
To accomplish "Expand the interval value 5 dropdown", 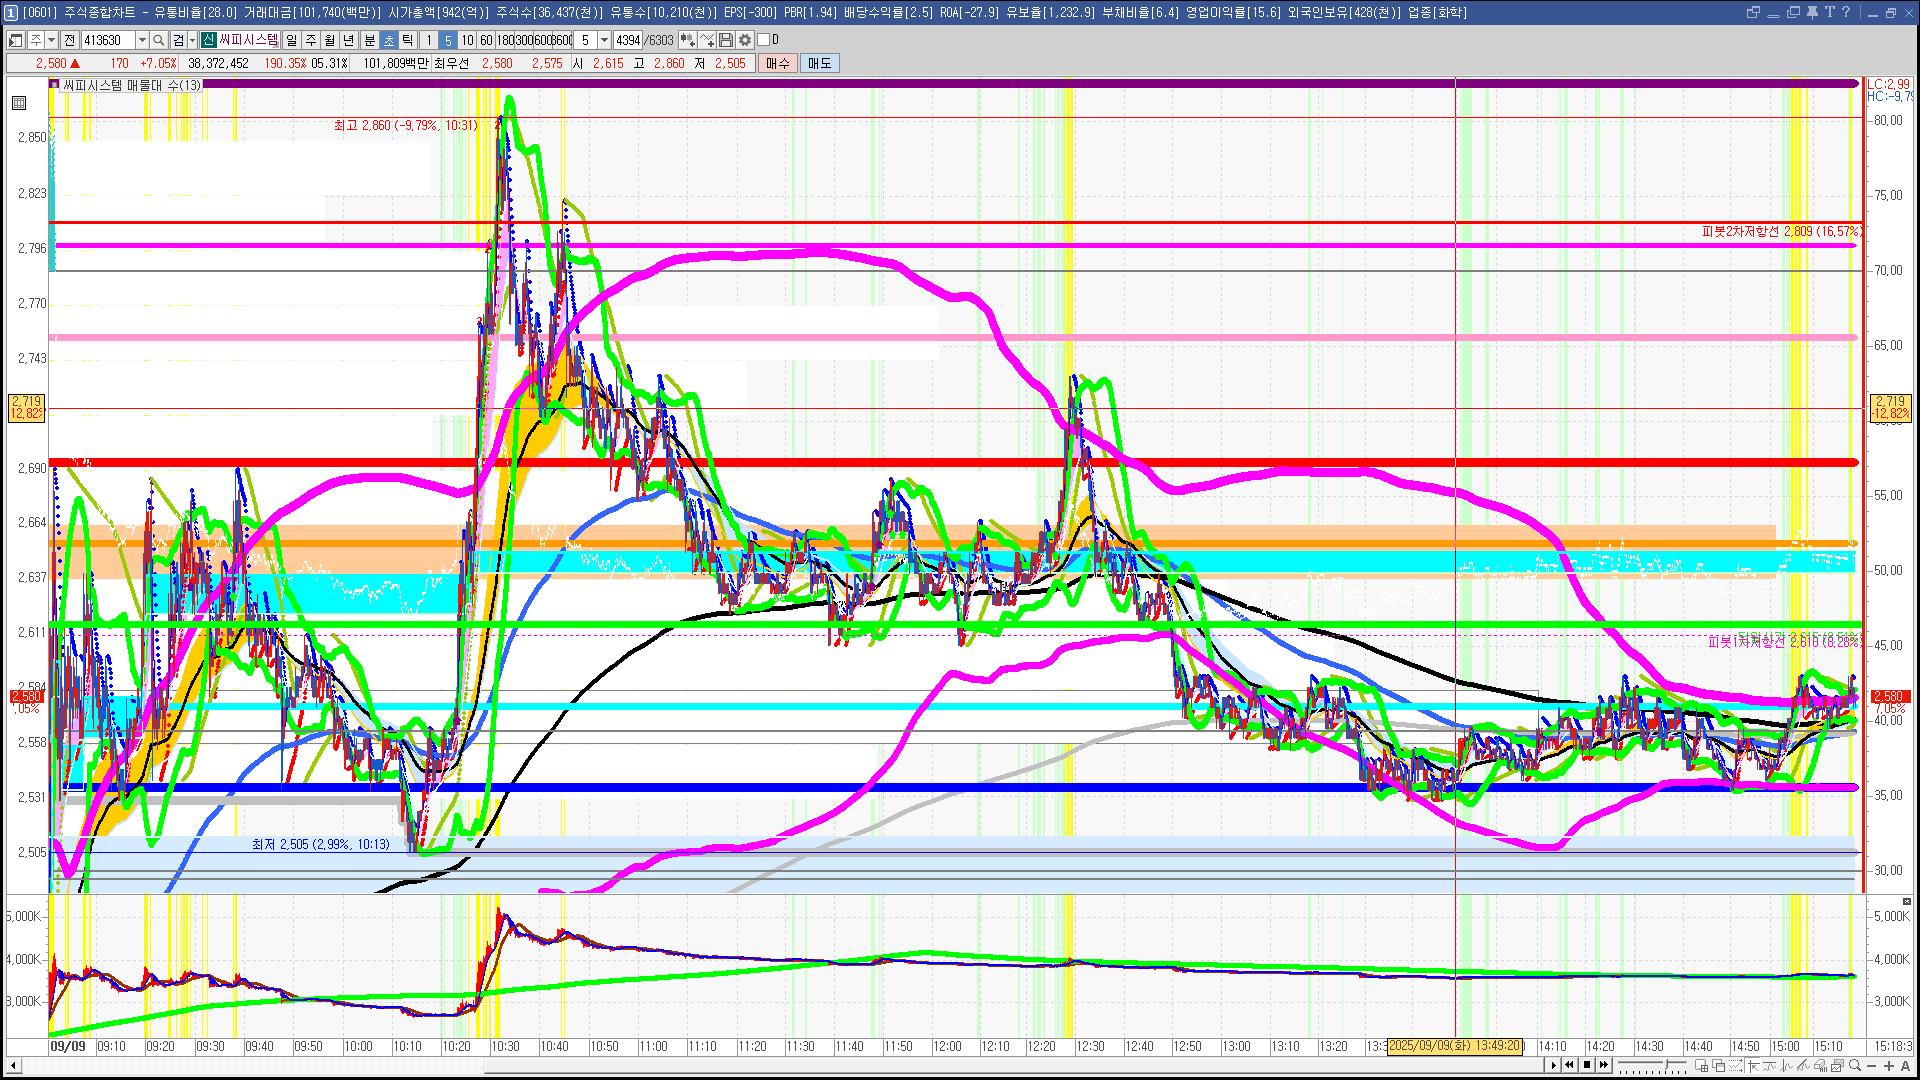I will (x=604, y=40).
